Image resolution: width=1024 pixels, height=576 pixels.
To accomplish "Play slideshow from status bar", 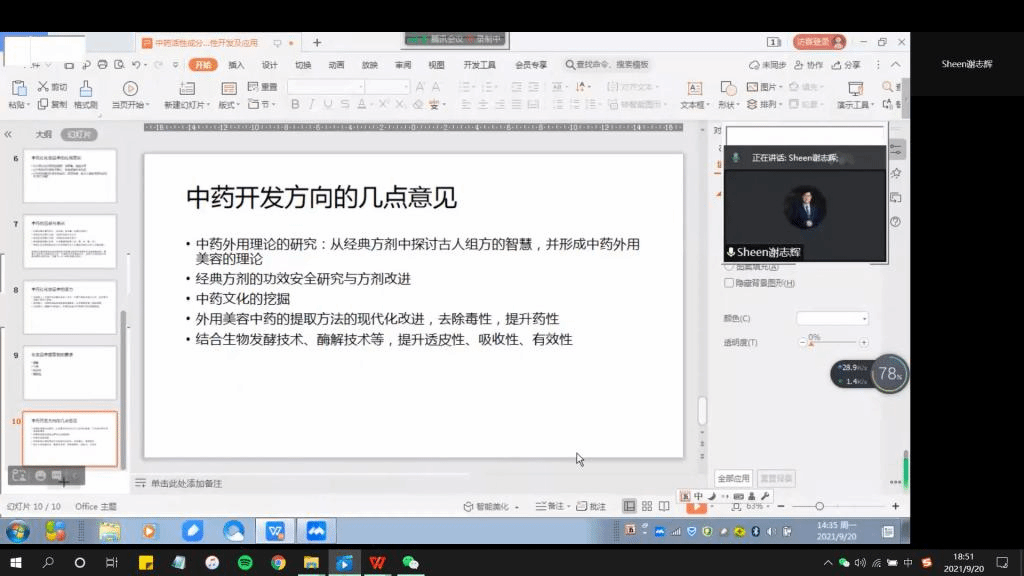I will pyautogui.click(x=696, y=507).
